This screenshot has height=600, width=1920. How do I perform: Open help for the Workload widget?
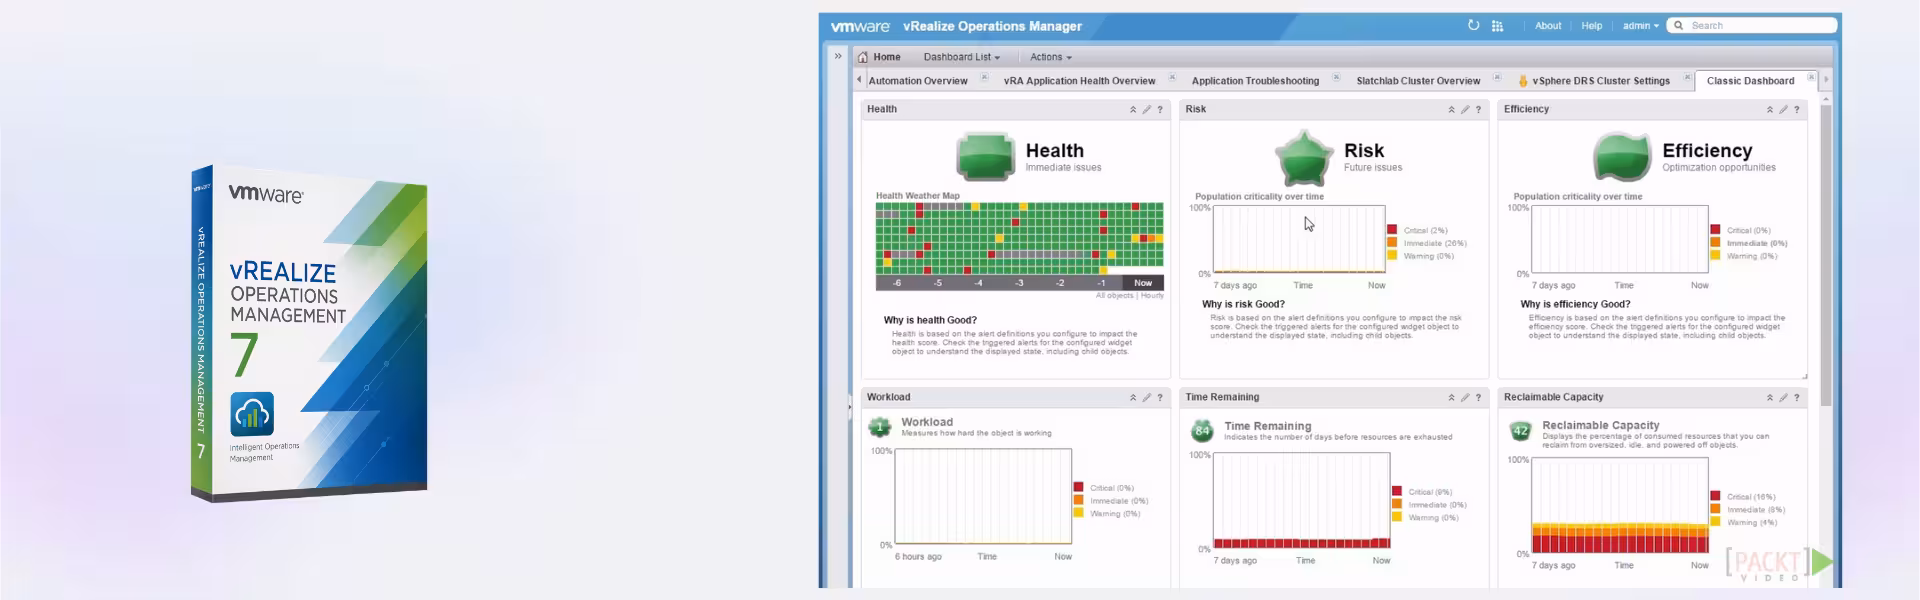pos(1160,398)
